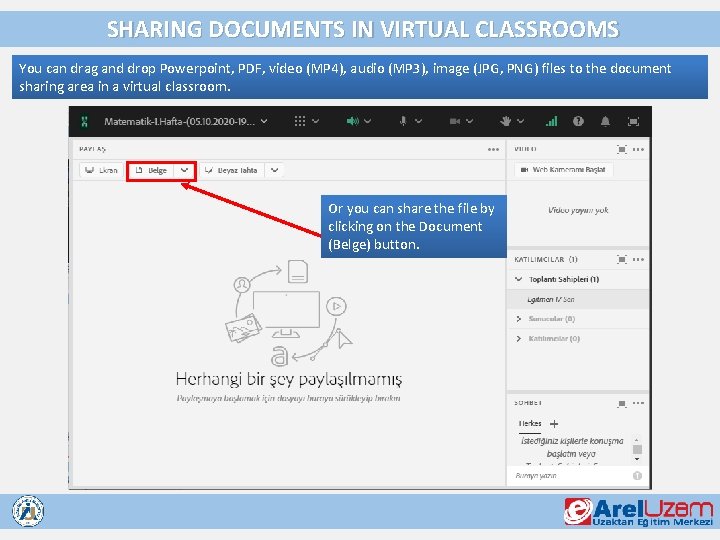Toggle the microphone icon

coord(403,121)
